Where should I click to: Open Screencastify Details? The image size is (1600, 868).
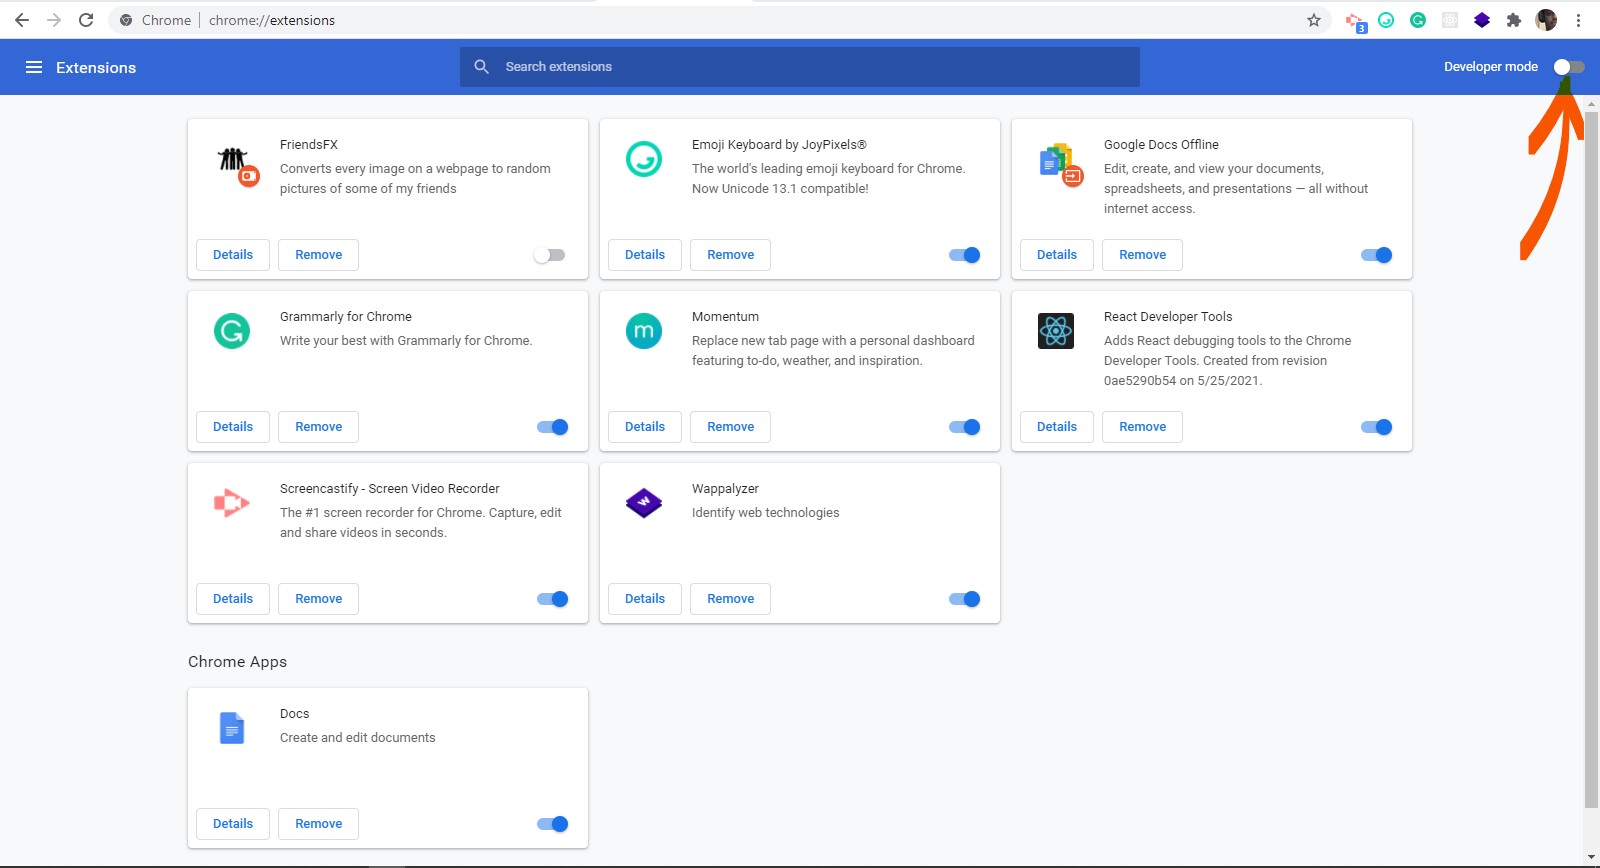[x=233, y=599]
